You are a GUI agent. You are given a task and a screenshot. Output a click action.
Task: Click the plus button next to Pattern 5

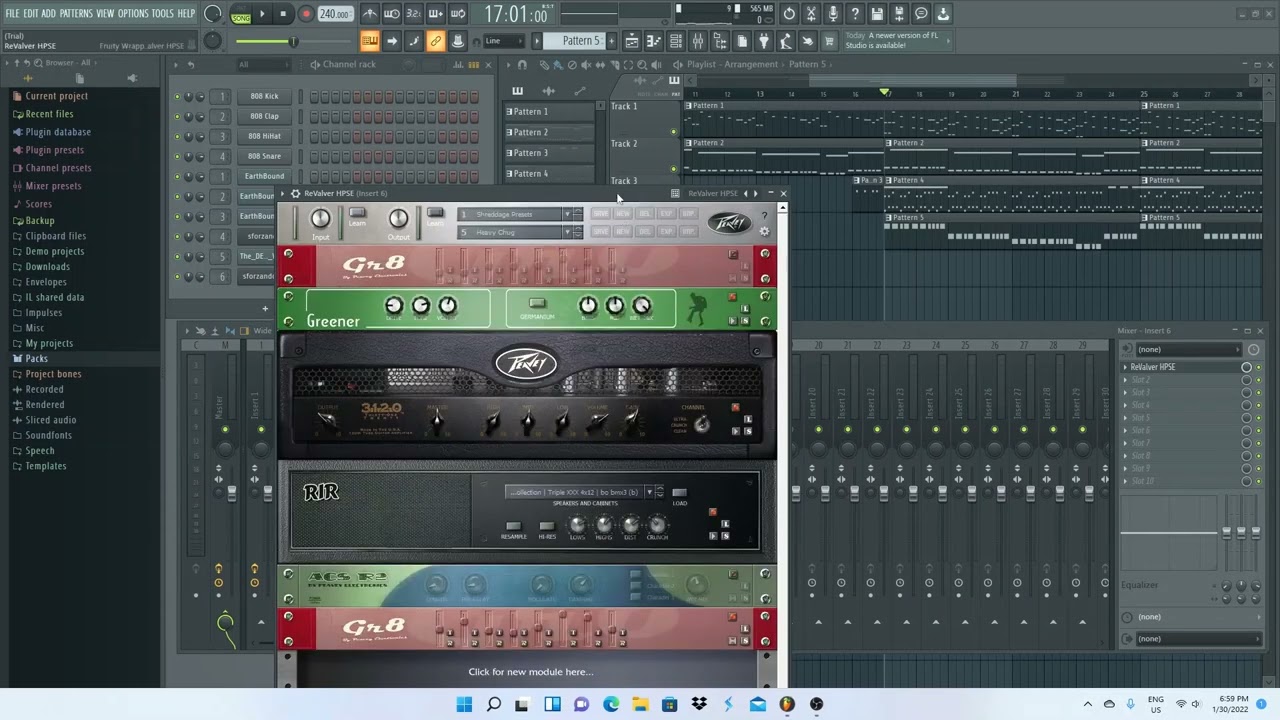pyautogui.click(x=610, y=41)
